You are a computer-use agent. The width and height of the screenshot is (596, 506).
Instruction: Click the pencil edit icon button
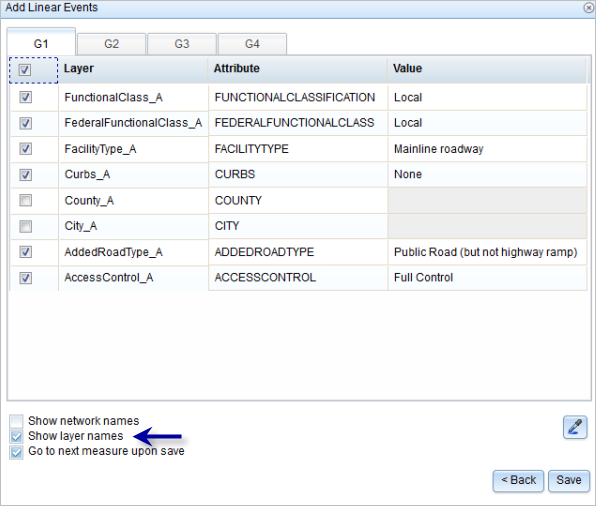point(575,427)
